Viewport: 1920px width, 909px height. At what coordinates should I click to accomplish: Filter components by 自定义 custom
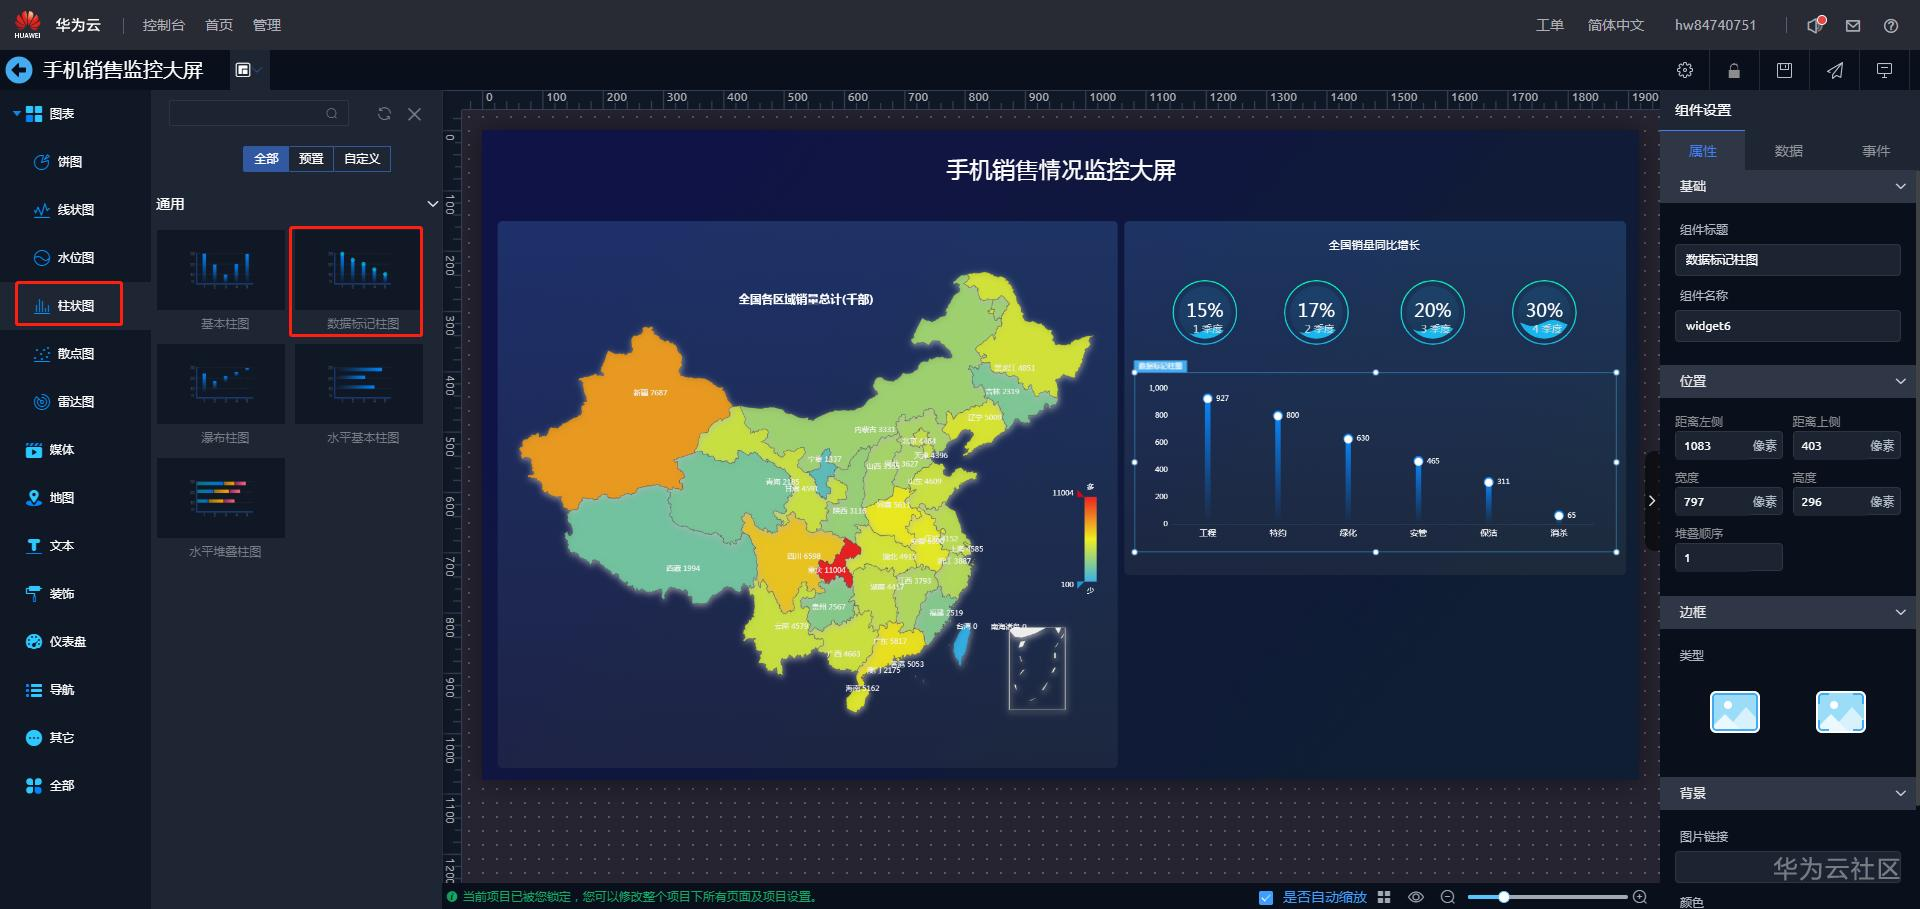tap(362, 159)
